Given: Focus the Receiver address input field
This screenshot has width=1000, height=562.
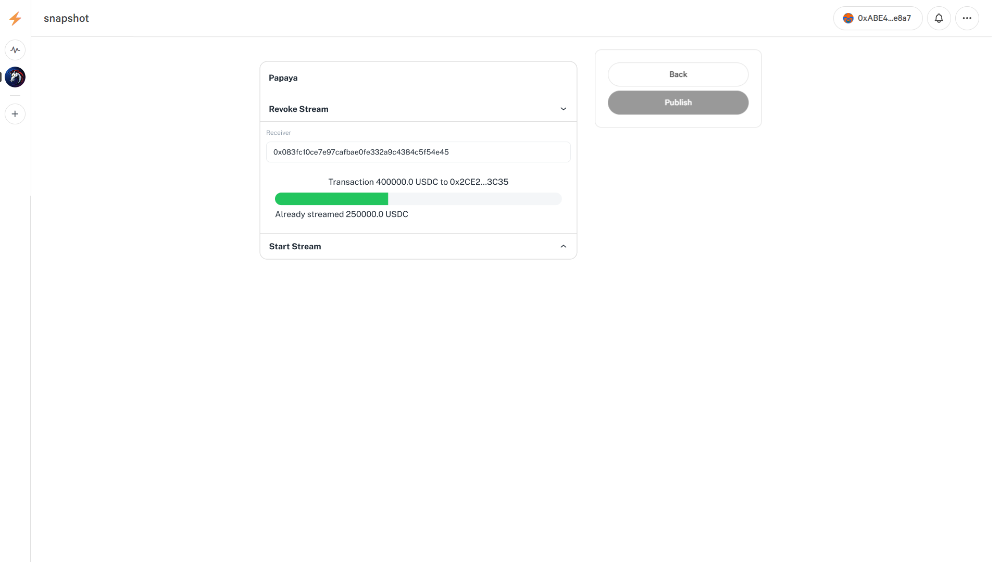Looking at the screenshot, I should point(418,152).
